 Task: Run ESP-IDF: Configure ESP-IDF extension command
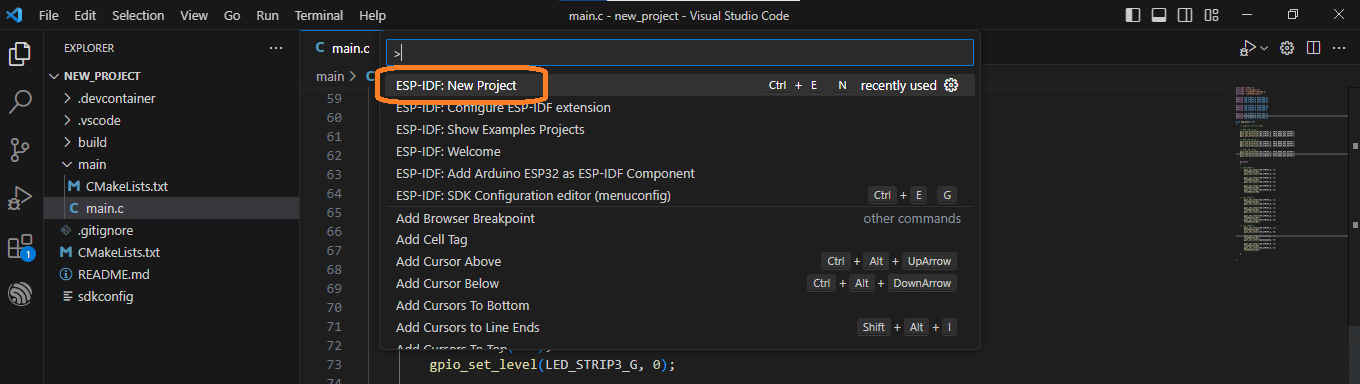[x=679, y=107]
